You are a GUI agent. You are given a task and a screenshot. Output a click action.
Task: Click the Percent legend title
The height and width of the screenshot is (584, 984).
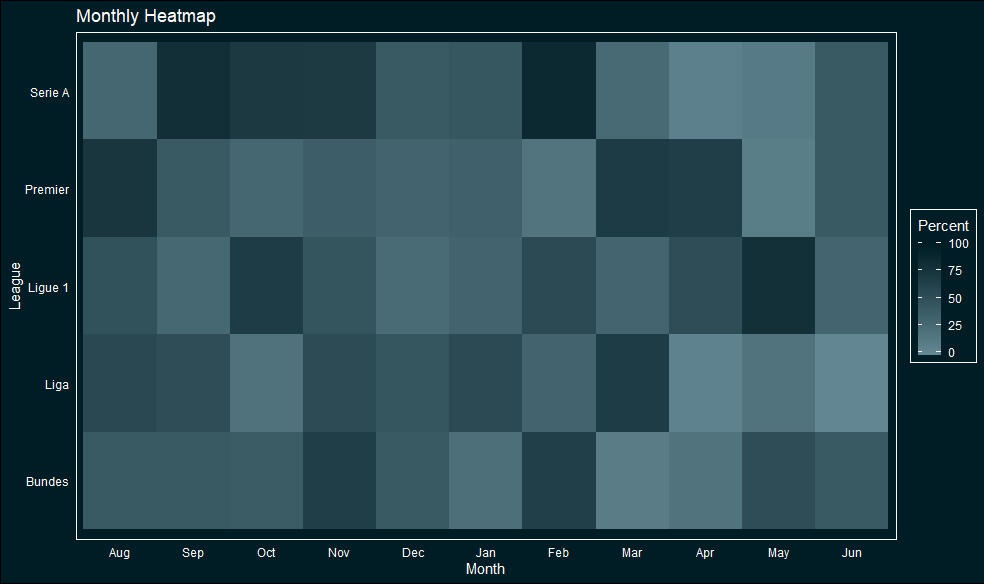pyautogui.click(x=943, y=226)
